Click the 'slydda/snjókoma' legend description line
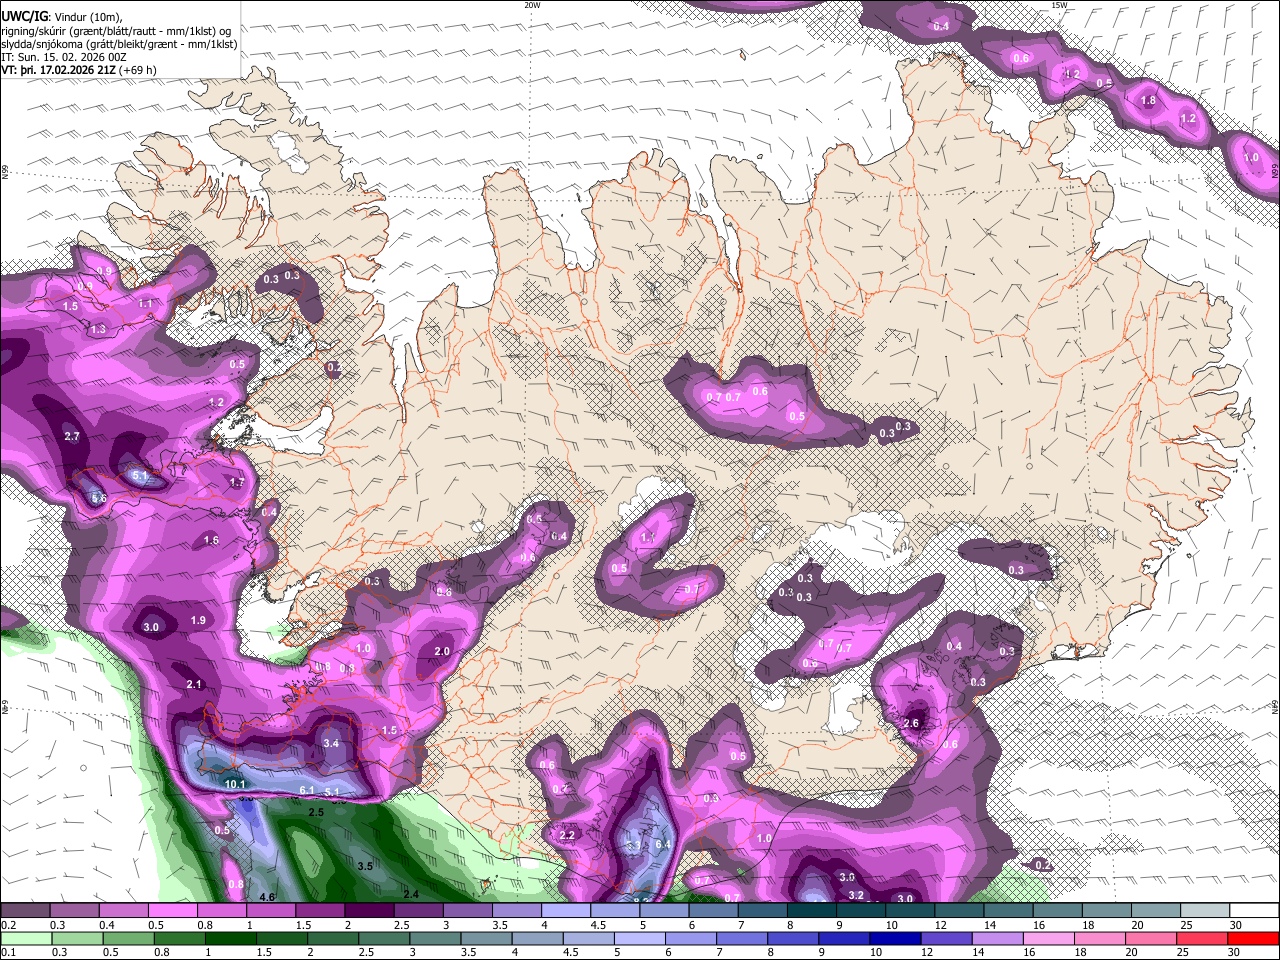This screenshot has width=1280, height=960. [118, 44]
